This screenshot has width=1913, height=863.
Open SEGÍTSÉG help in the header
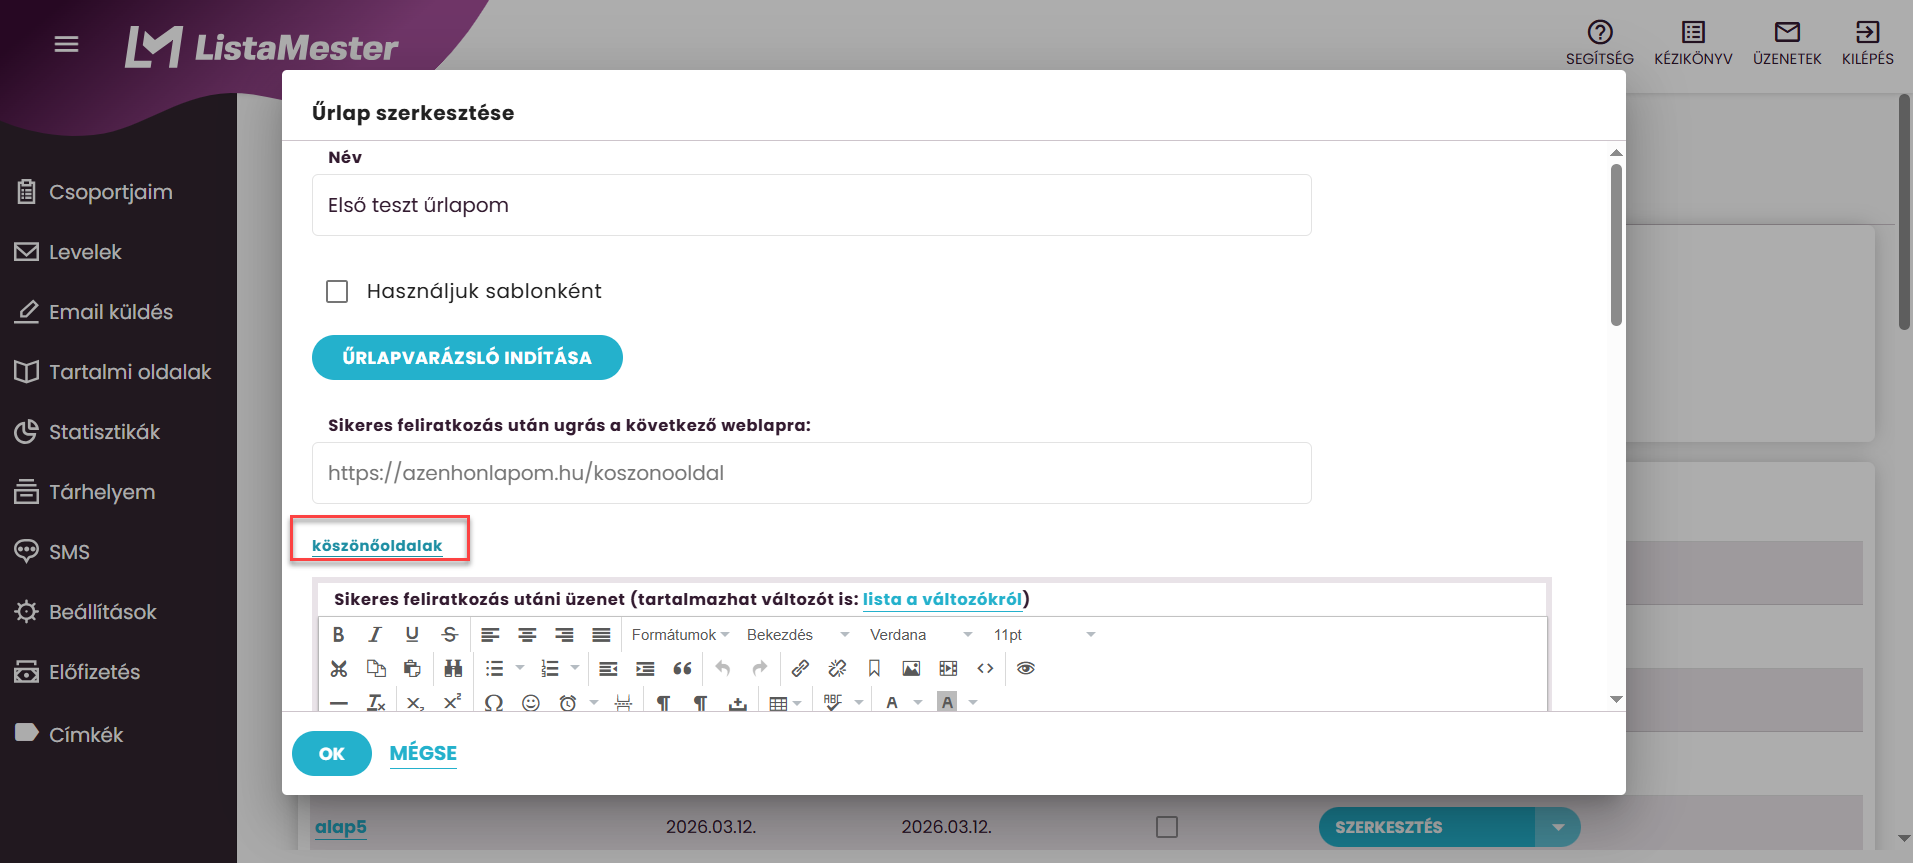[1600, 44]
